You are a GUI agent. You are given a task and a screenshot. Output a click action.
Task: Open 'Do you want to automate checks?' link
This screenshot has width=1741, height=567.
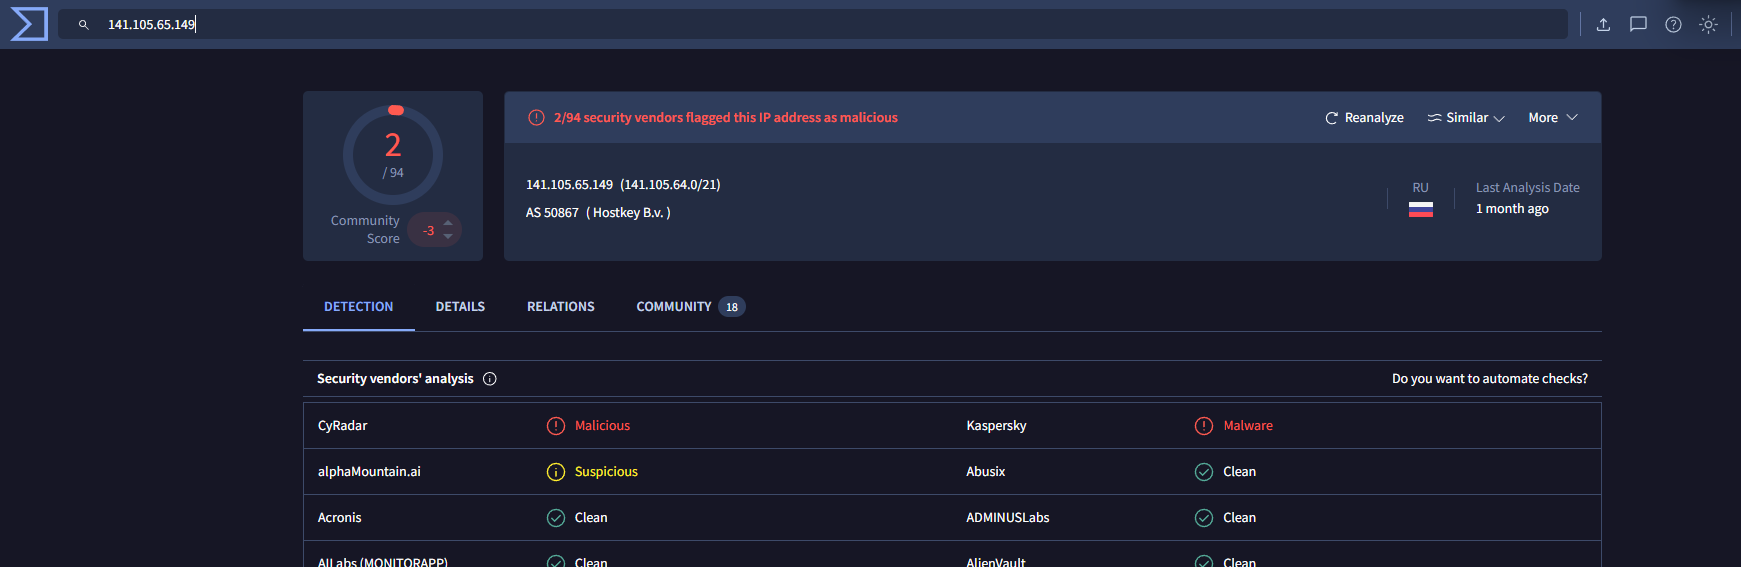pos(1490,379)
